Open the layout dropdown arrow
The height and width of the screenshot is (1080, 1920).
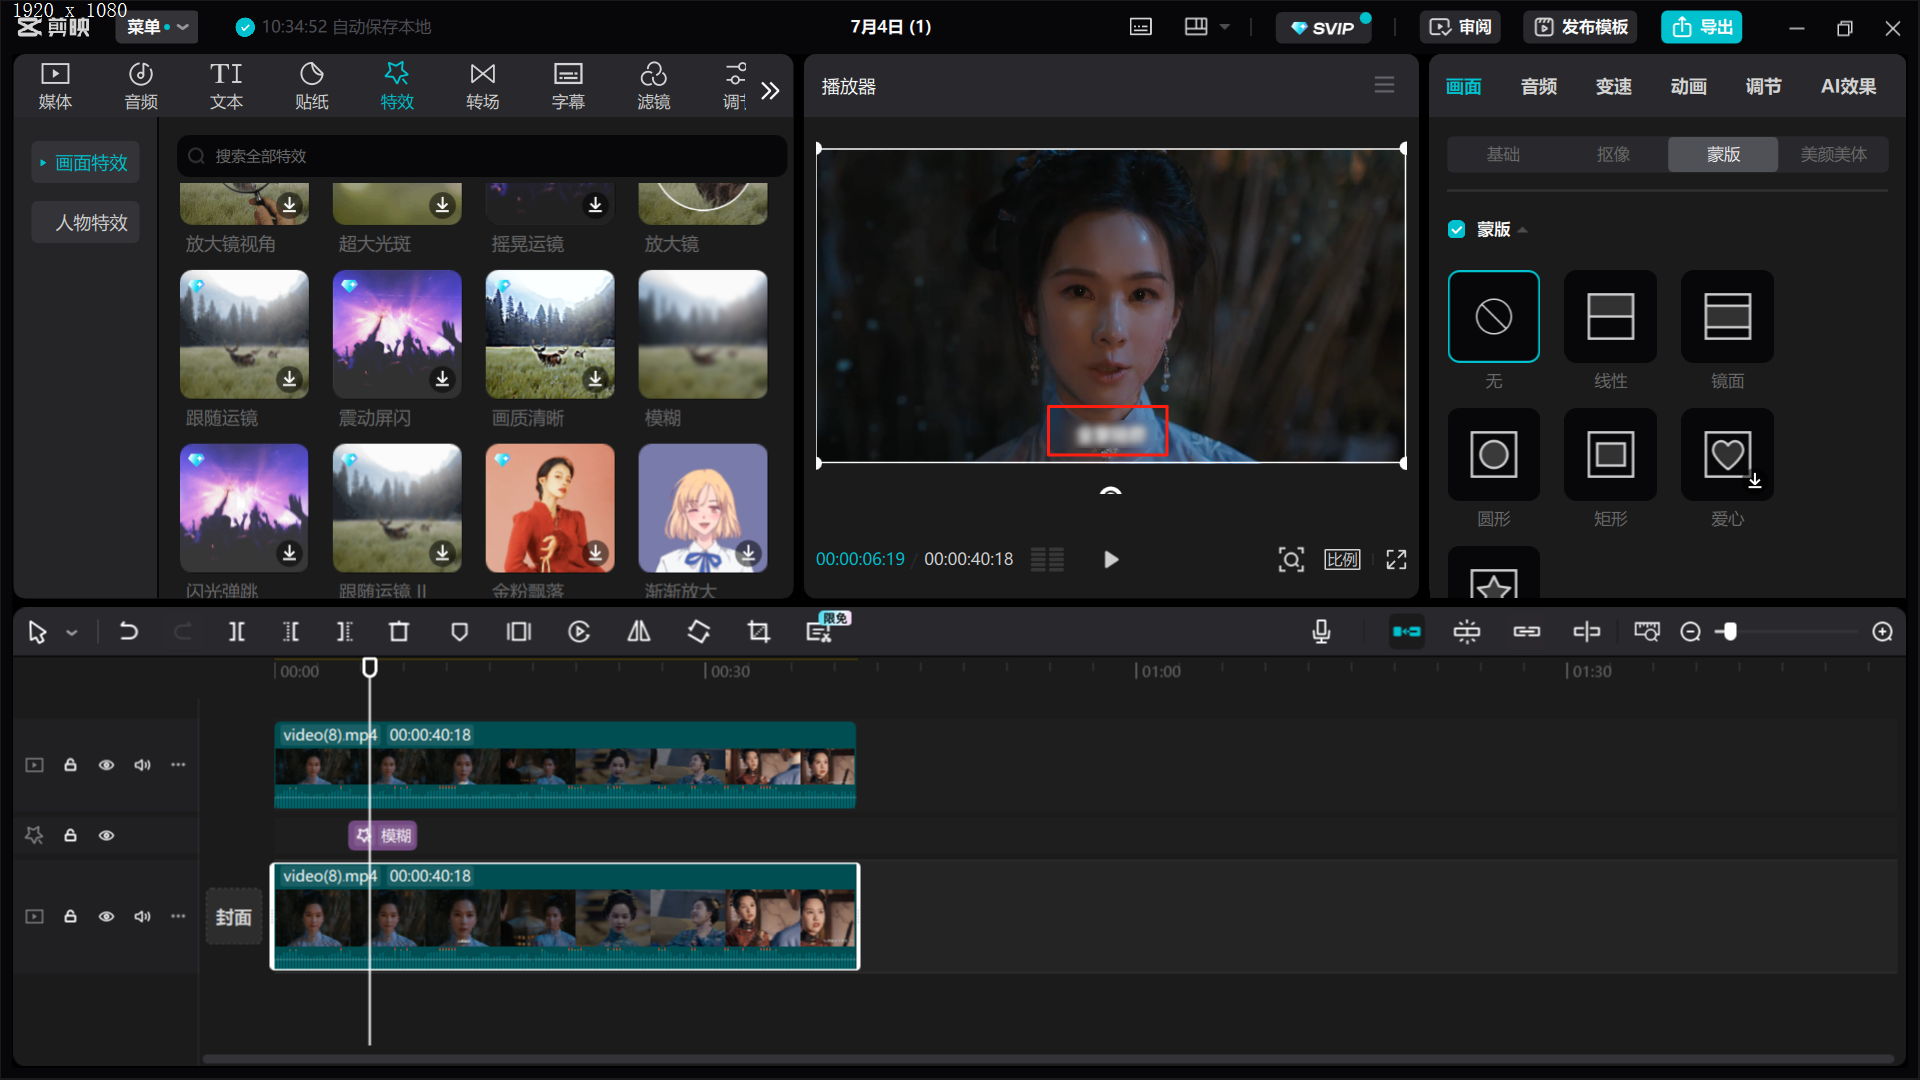(1225, 27)
